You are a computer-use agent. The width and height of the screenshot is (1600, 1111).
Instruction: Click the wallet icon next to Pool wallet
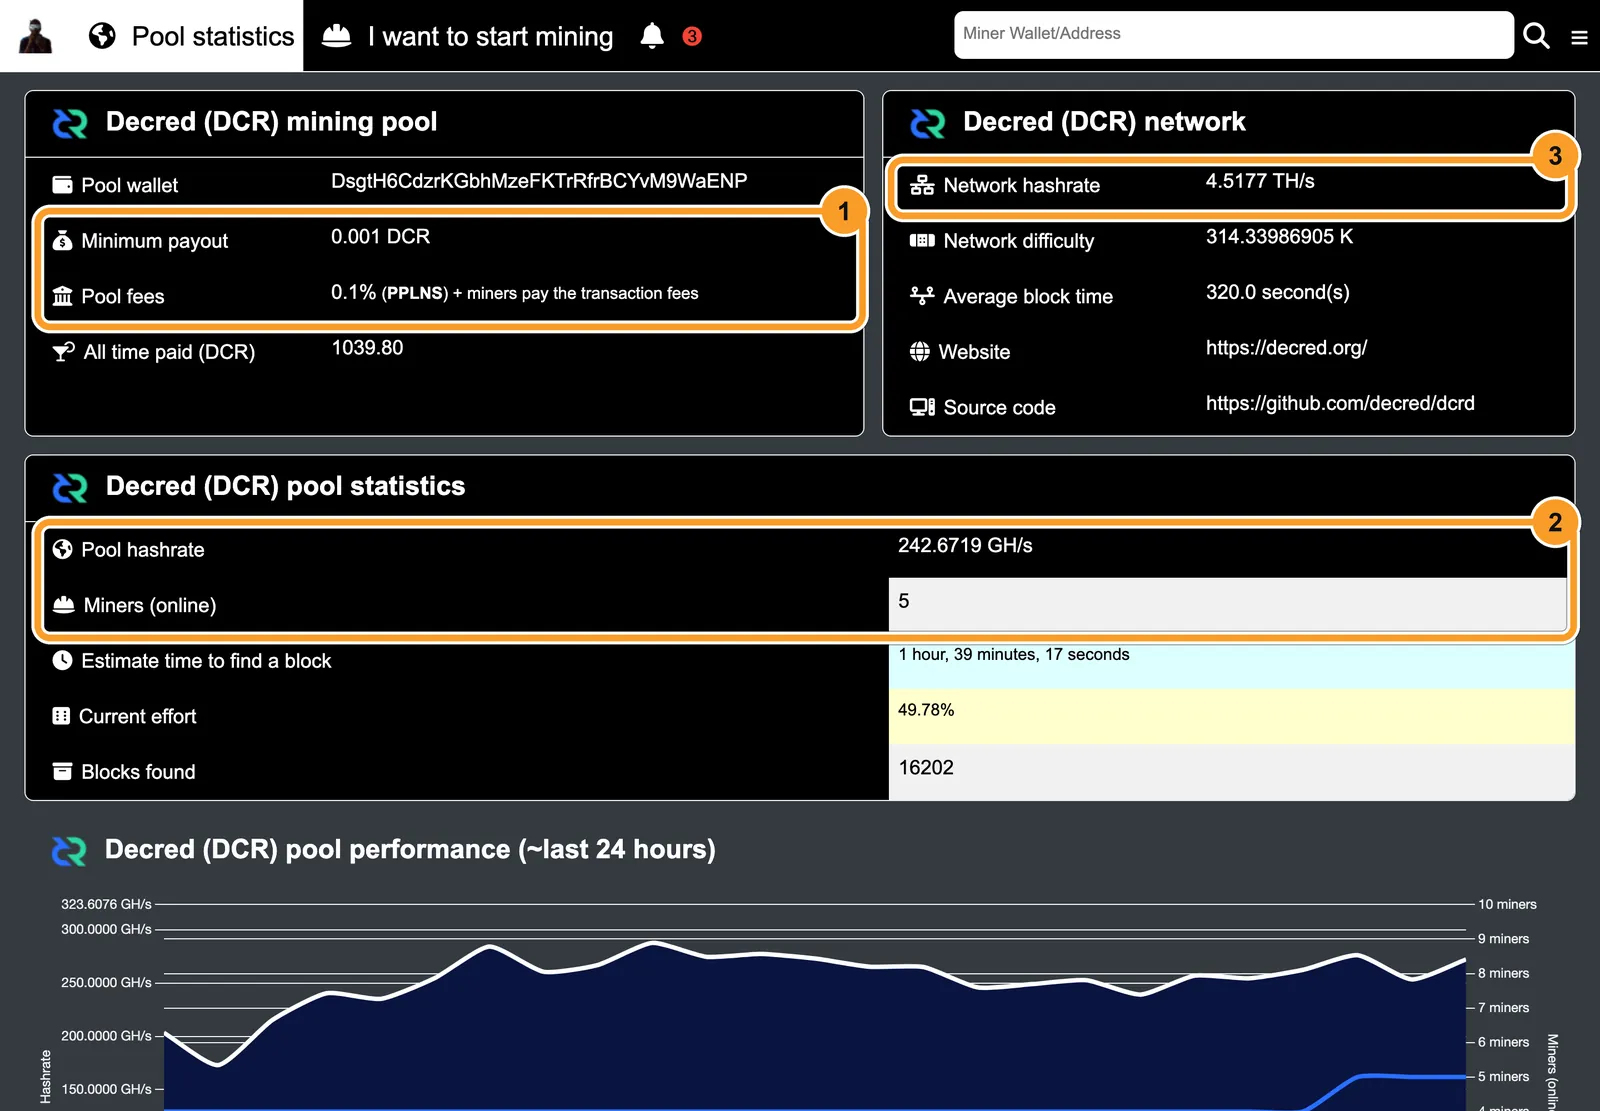(62, 185)
